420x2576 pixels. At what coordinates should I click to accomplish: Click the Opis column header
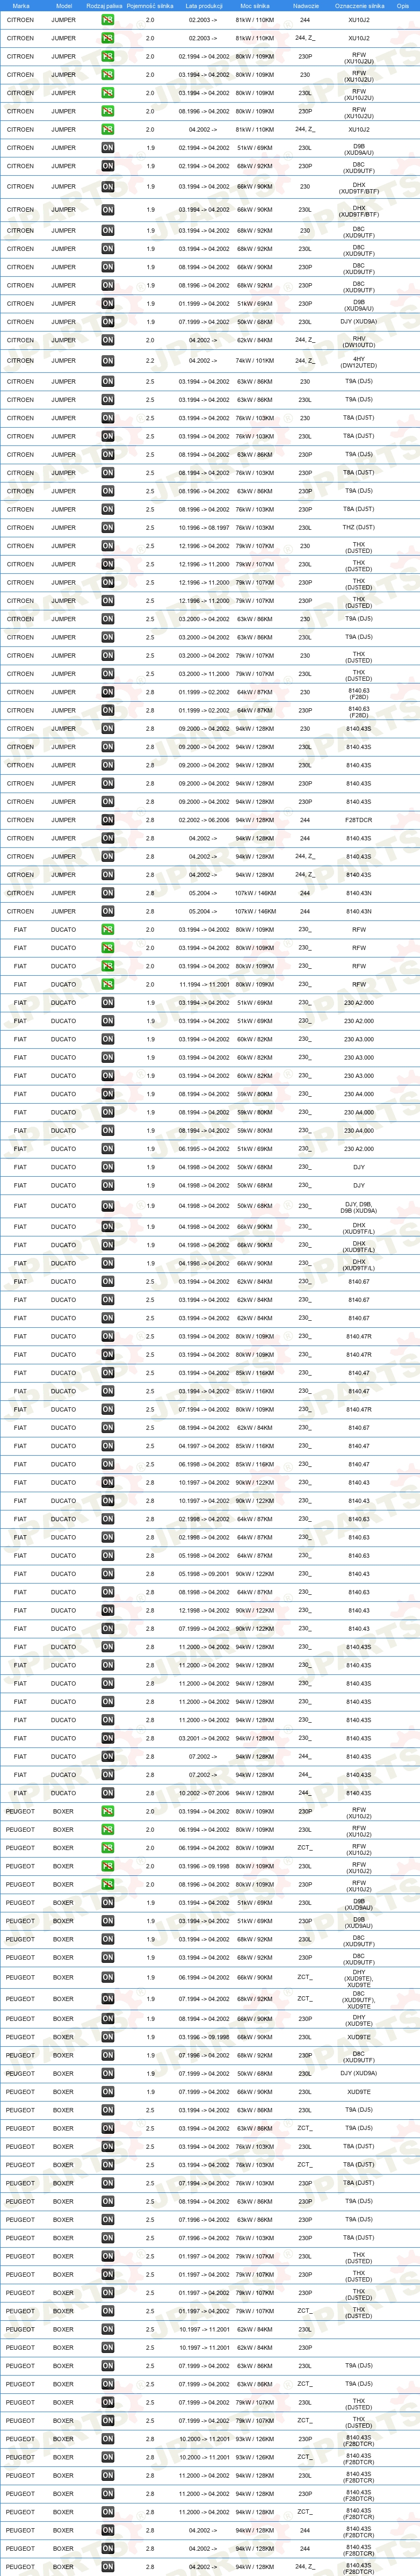[403, 6]
